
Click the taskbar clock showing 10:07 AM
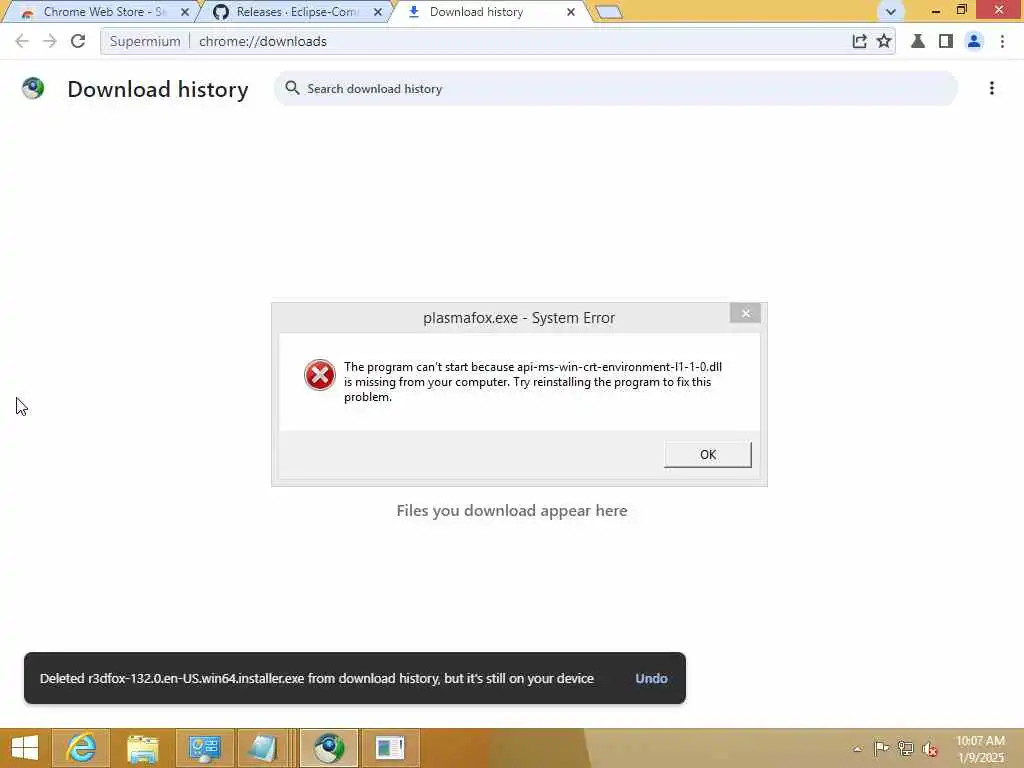pos(980,749)
